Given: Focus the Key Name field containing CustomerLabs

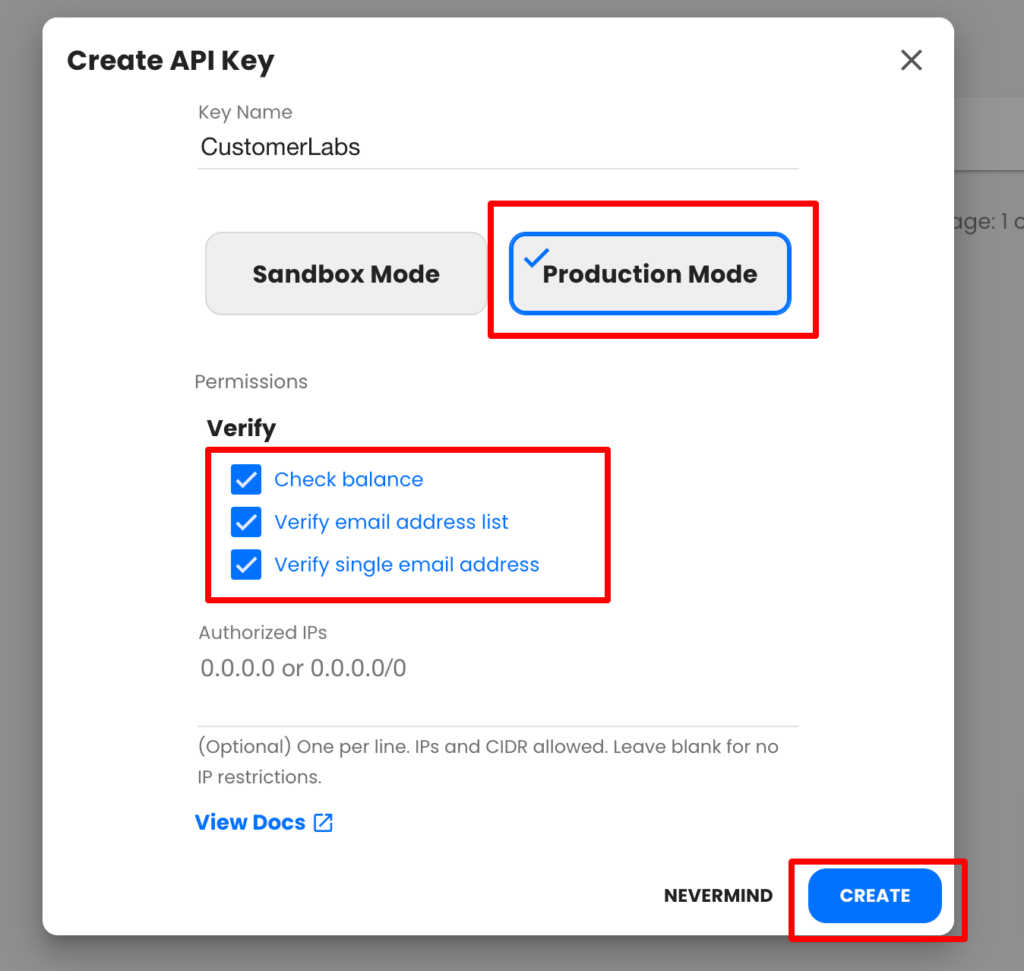Looking at the screenshot, I should coord(498,147).
